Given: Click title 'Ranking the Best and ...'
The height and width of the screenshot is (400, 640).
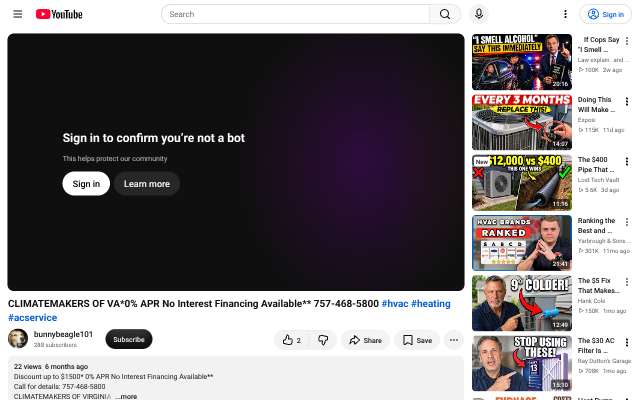Looking at the screenshot, I should point(596,225).
